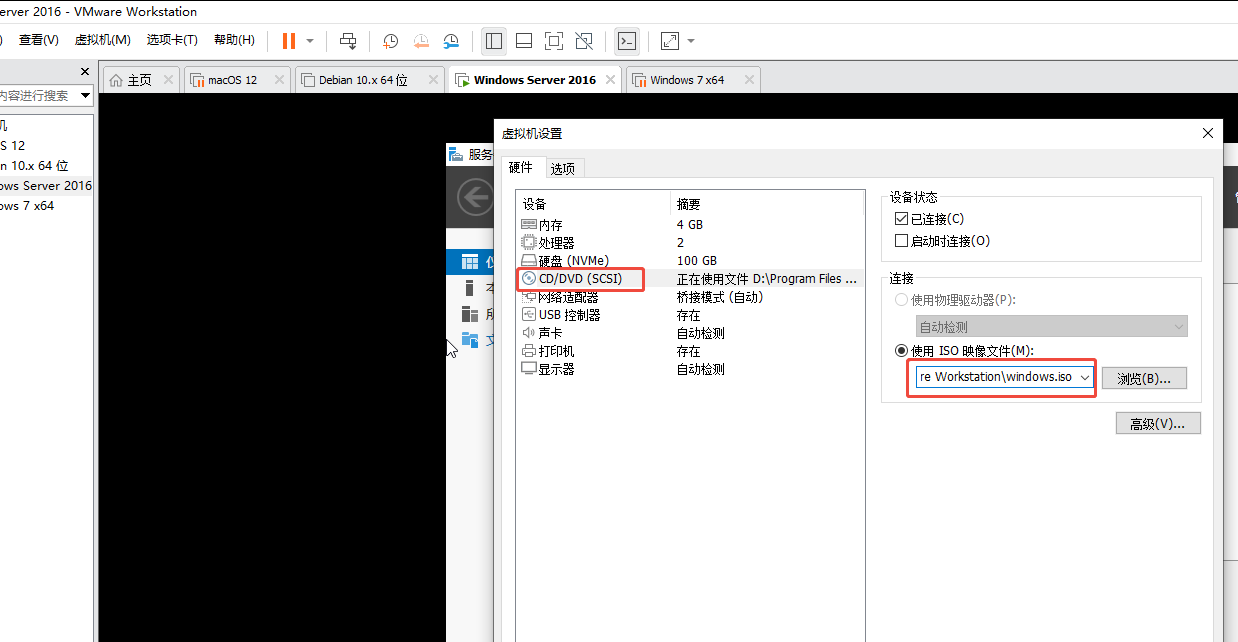
Task: Select the 硬盘 (NVMe) device row
Action: (690, 260)
